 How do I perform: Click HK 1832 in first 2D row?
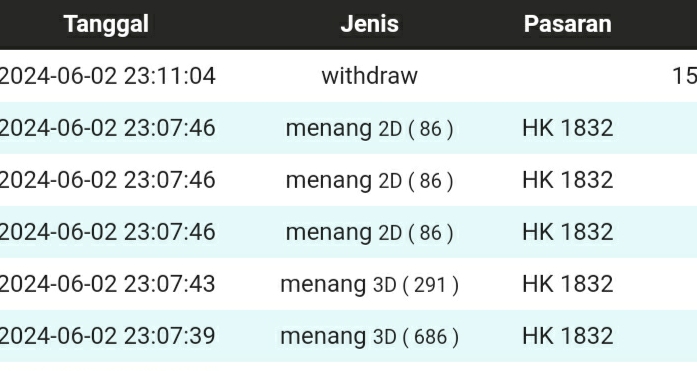tap(568, 128)
